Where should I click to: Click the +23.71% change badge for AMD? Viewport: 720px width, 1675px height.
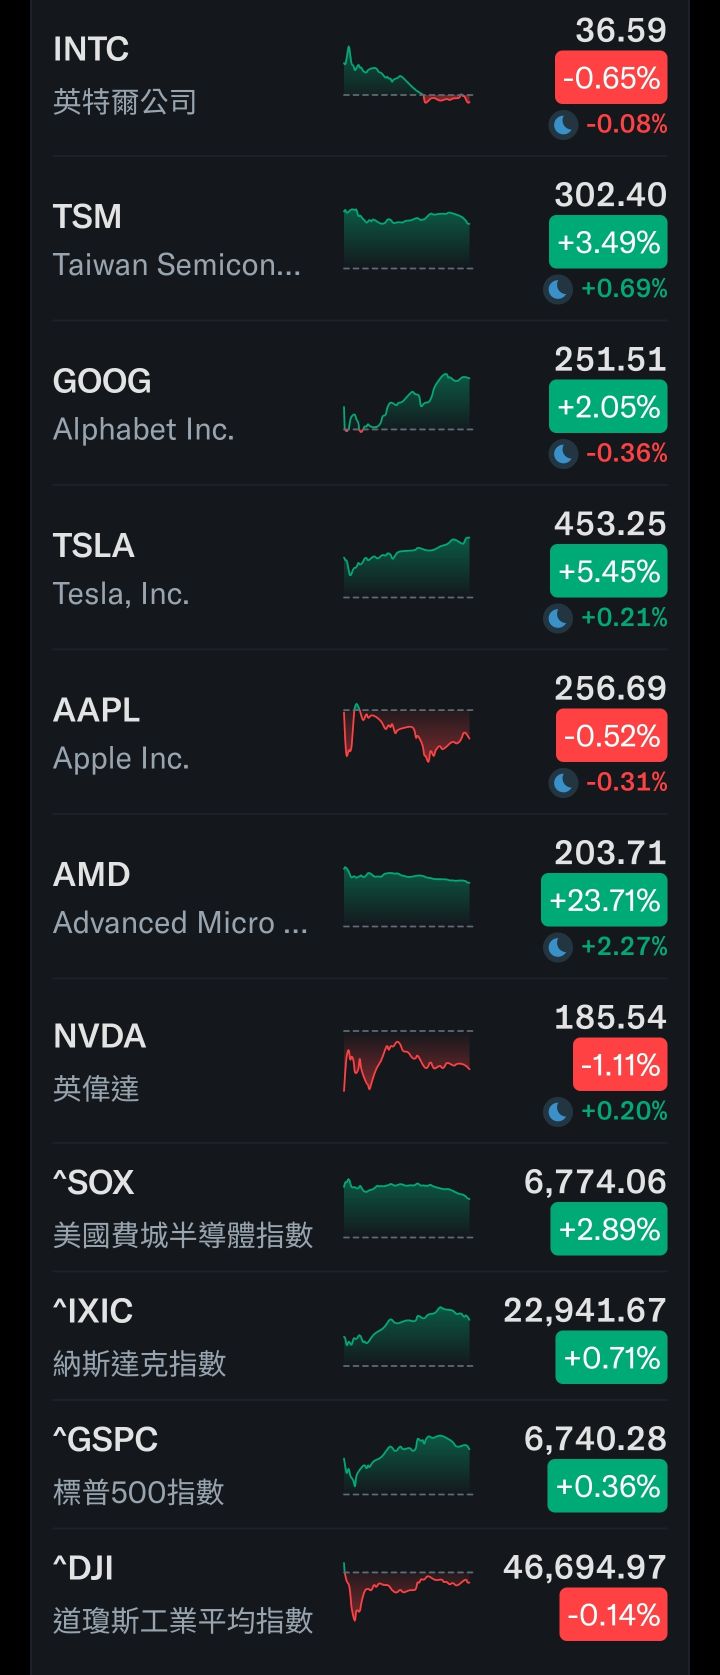[x=604, y=901]
